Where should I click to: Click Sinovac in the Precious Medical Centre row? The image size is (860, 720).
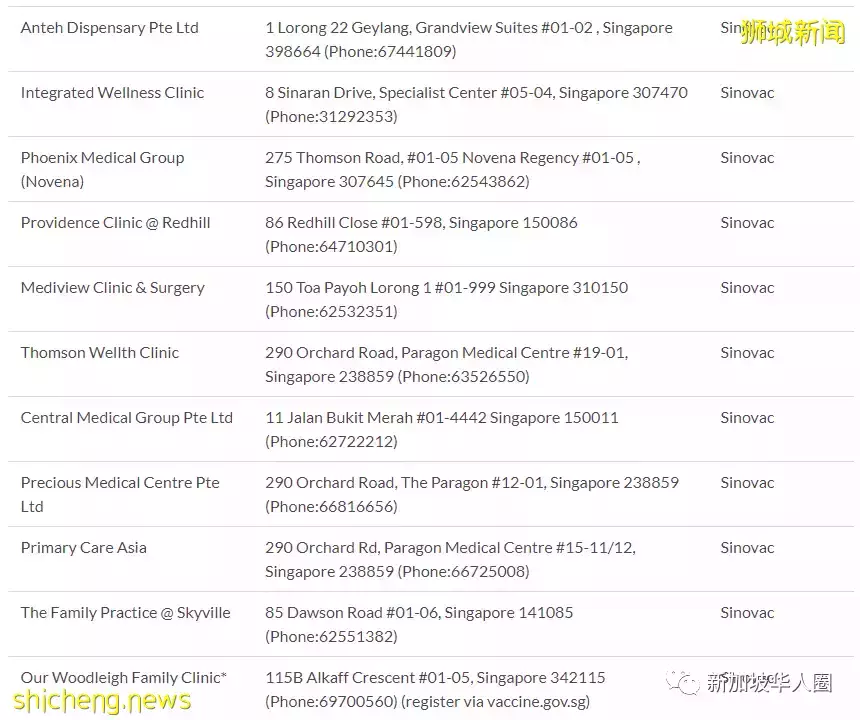pyautogui.click(x=747, y=483)
